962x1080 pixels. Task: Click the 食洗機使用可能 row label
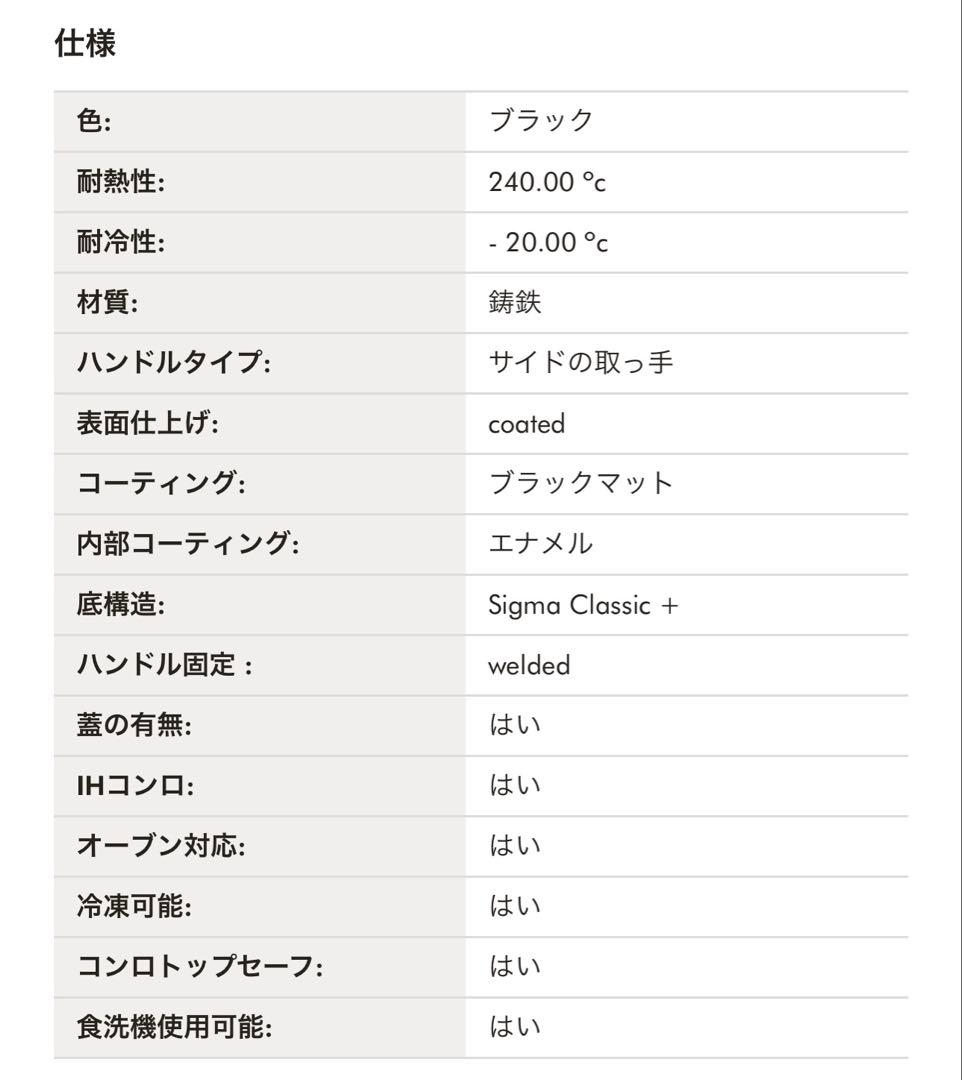pos(175,1027)
